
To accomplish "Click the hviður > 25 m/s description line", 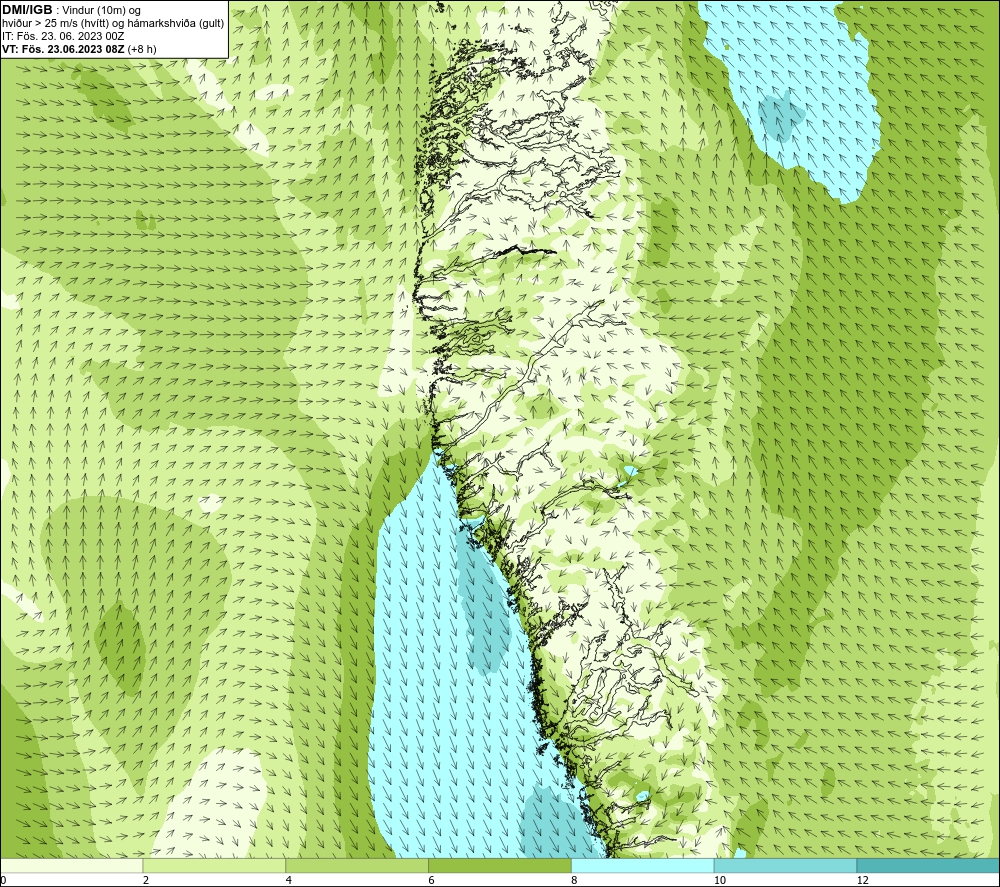I will 113,24.
